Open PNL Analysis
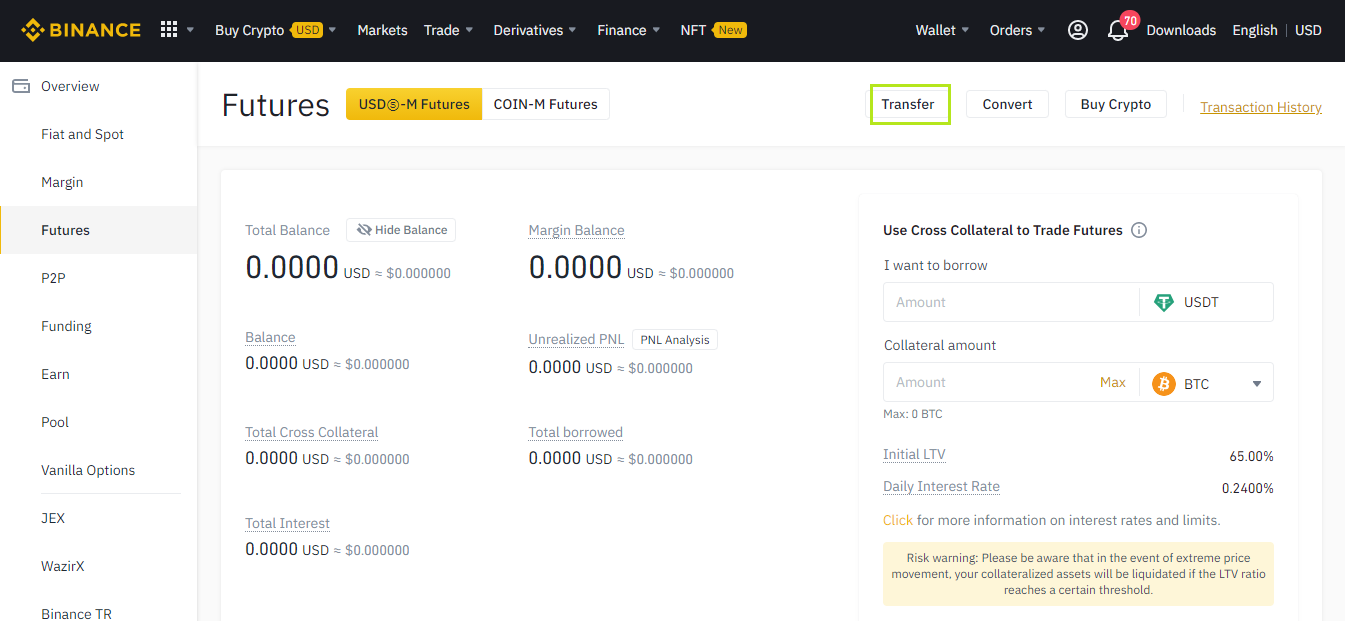Viewport: 1345px width, 621px height. click(x=675, y=340)
